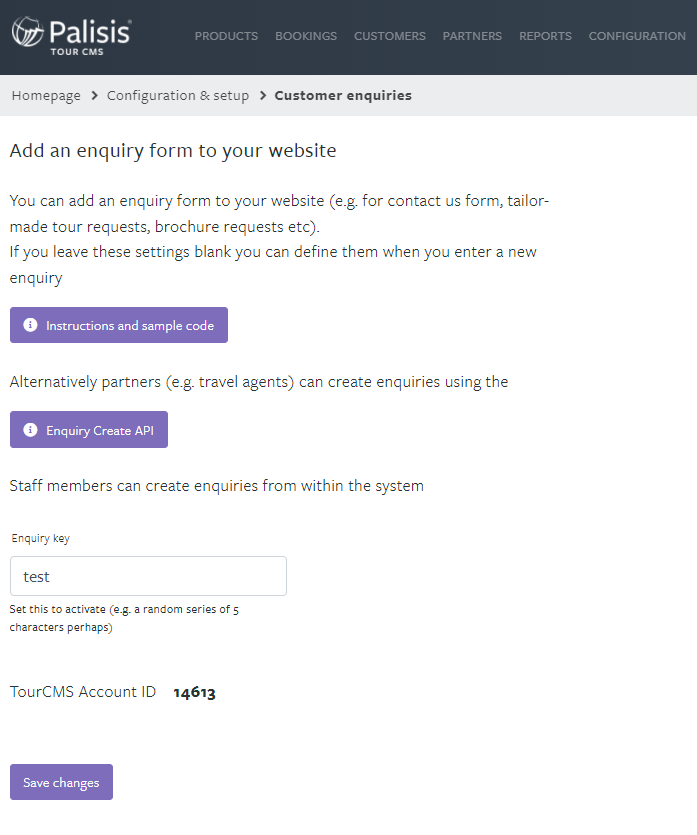Click the TourCMS Account ID number 14613
Image resolution: width=697 pixels, height=835 pixels.
[x=194, y=693]
